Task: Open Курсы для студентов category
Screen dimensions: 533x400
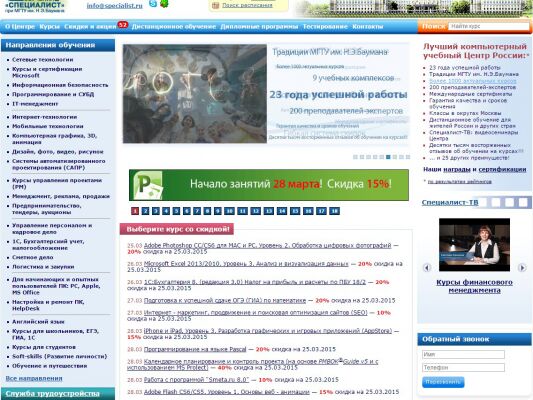Action: pyautogui.click(x=44, y=347)
